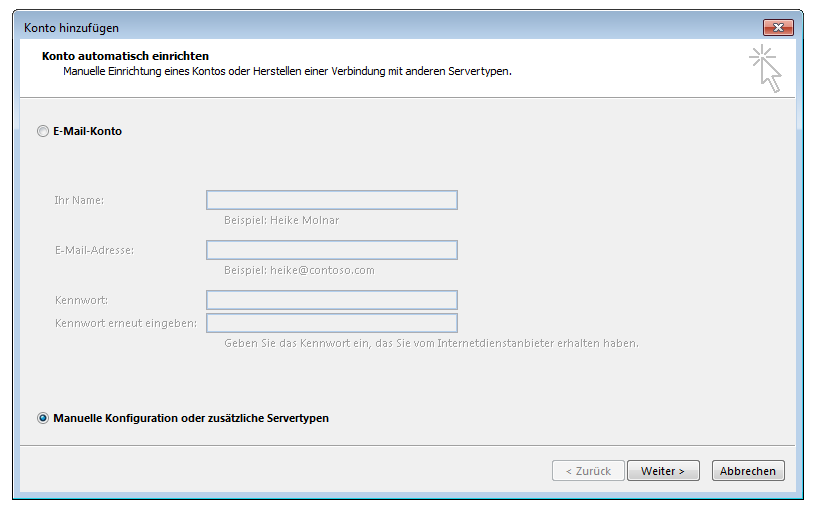Focus the E-Mail-Adresse input box
This screenshot has height=512, width=818.
[x=331, y=250]
